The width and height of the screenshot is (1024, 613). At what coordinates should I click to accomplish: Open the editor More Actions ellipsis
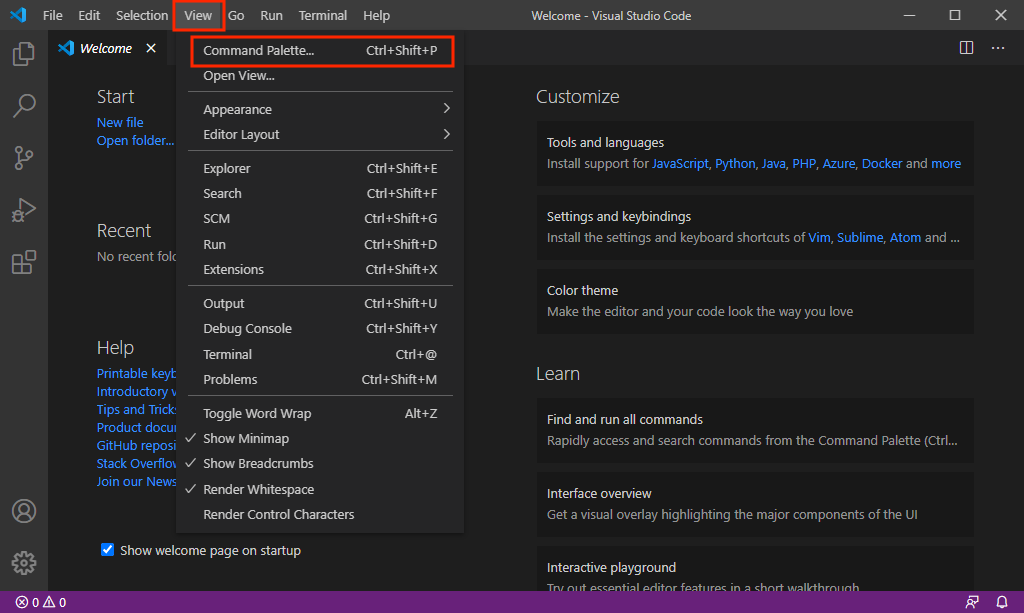pos(998,48)
